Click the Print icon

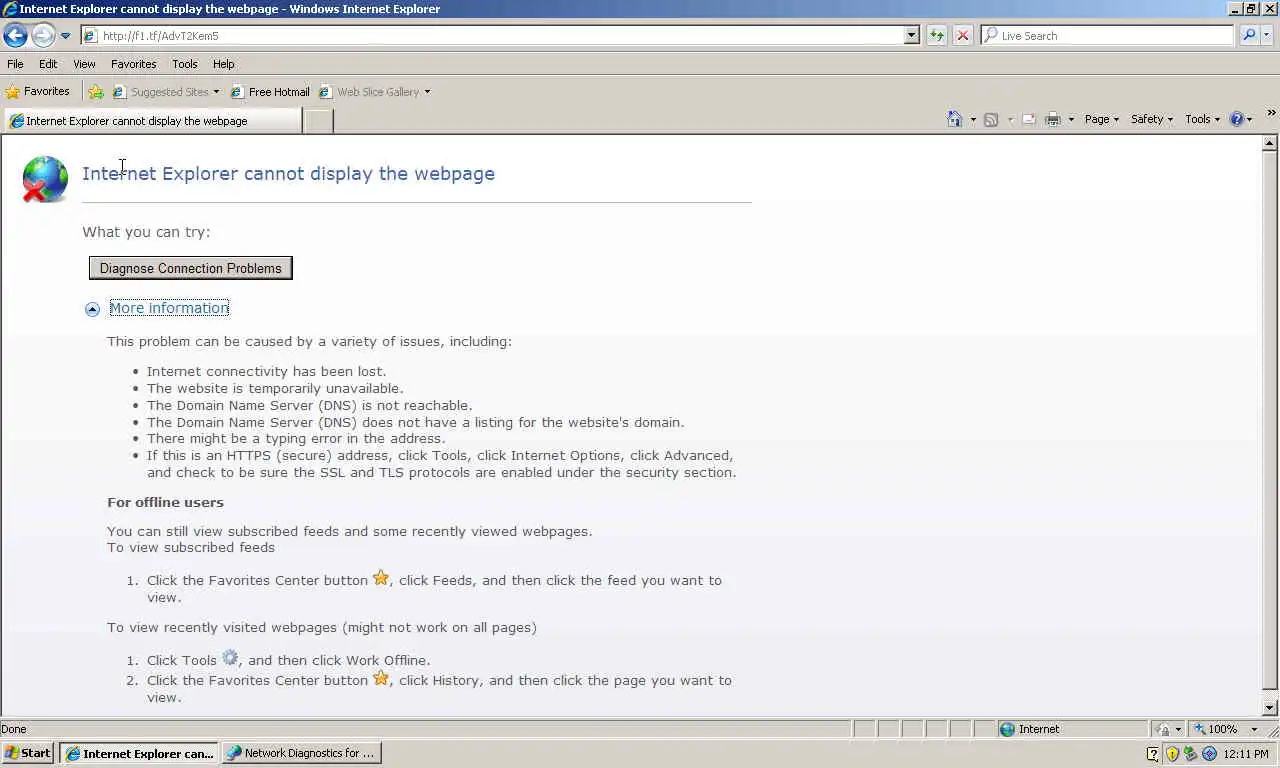pos(1052,119)
